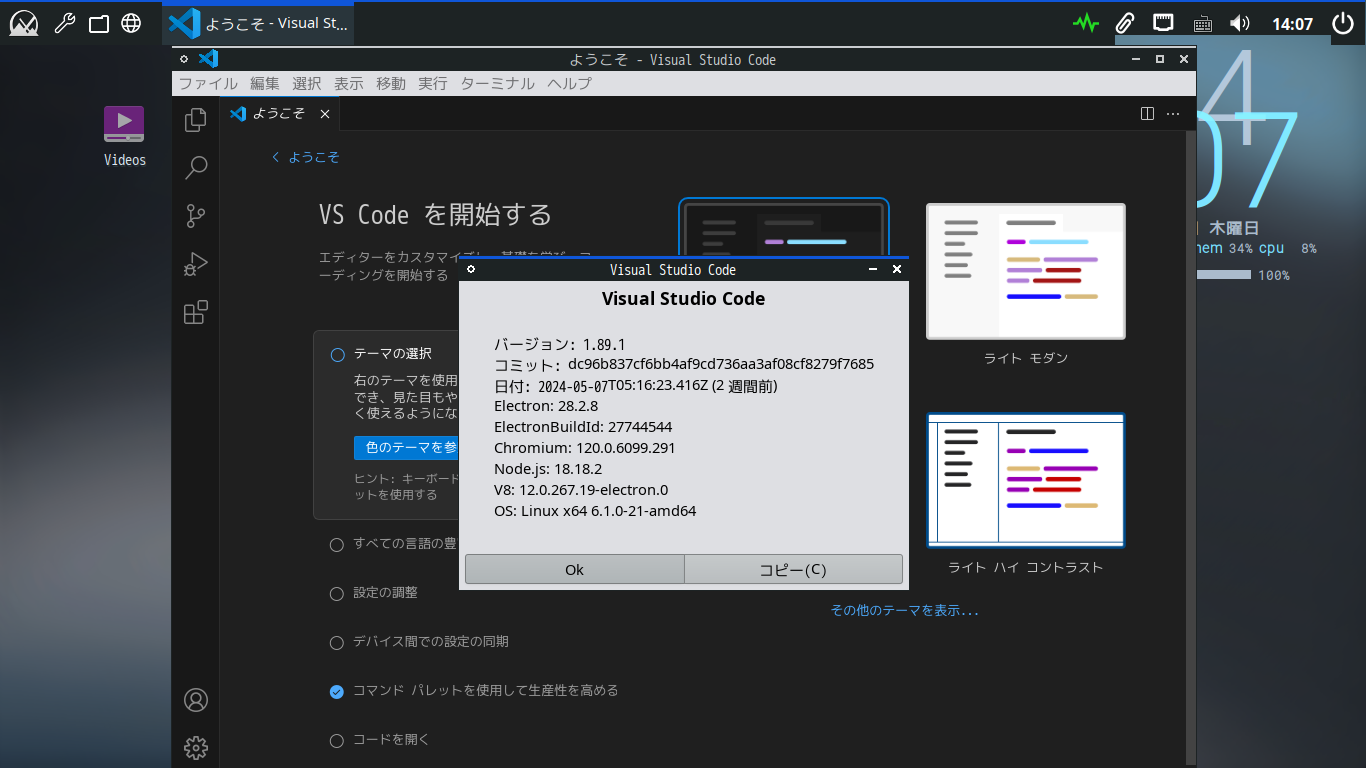
Task: Close the ようこそ tab
Action: pyautogui.click(x=324, y=114)
